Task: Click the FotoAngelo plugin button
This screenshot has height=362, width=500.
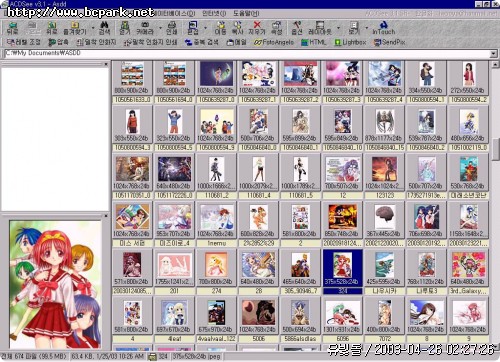Action: pos(274,42)
